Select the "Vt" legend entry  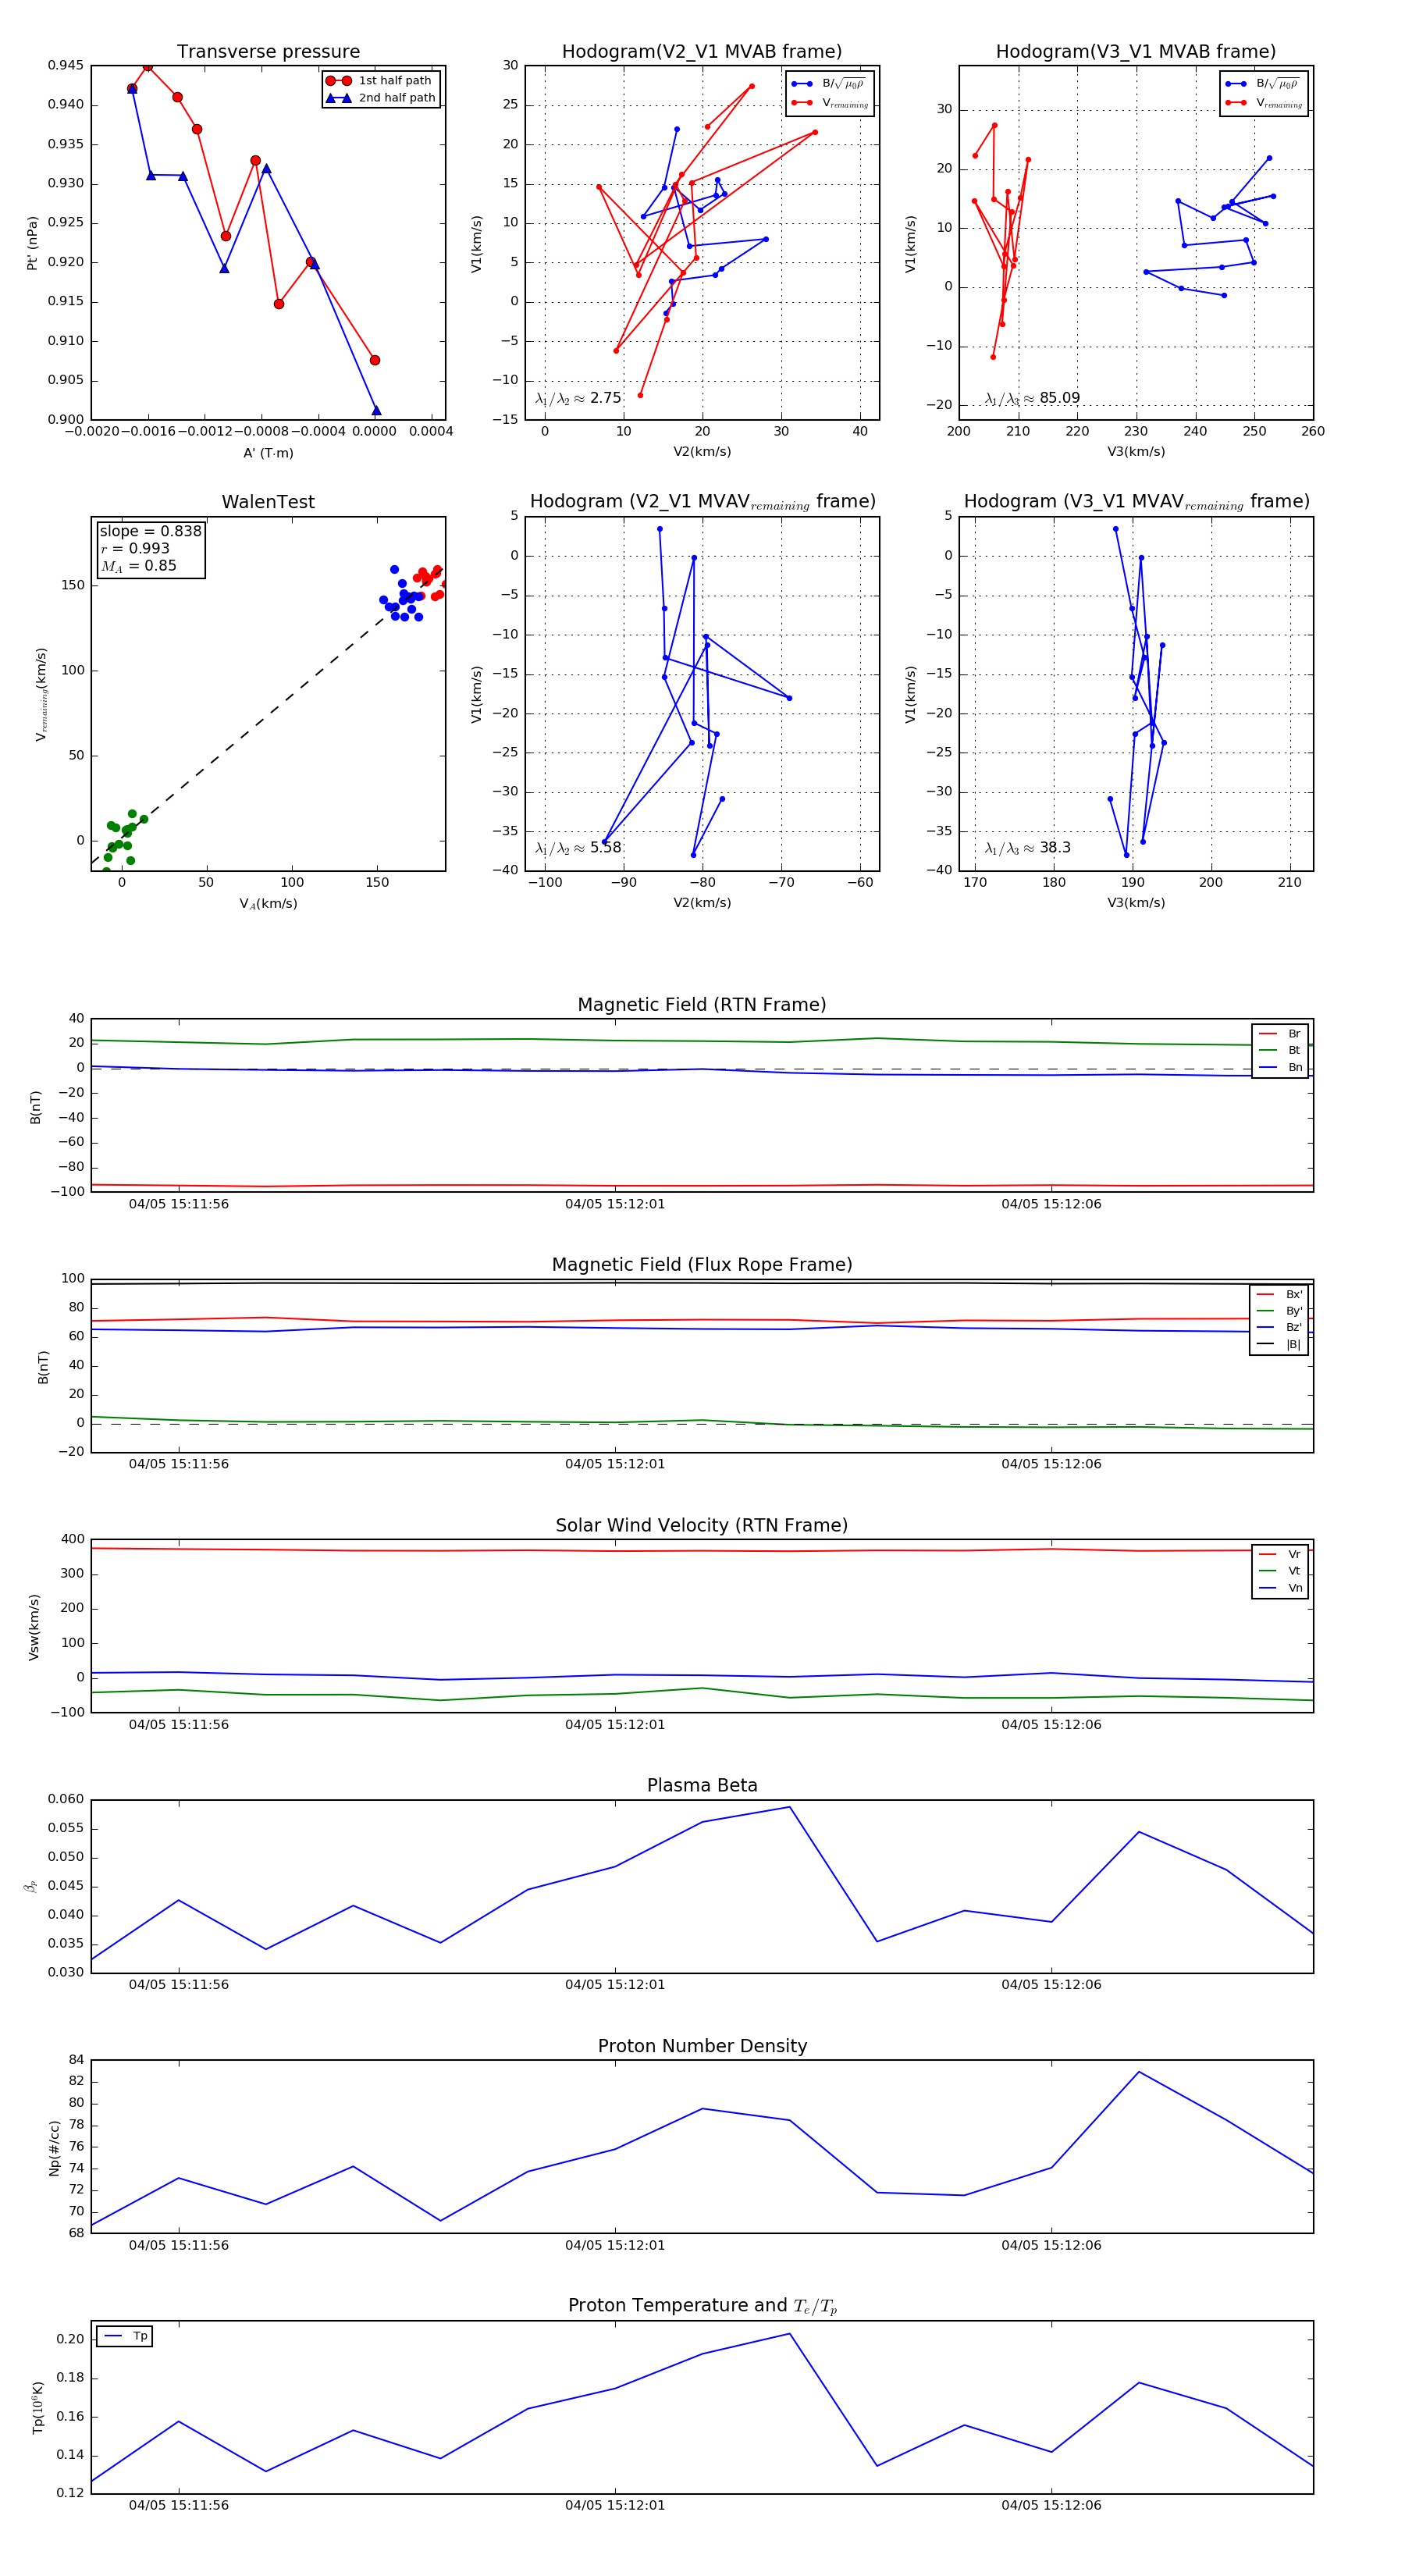[x=1280, y=1571]
